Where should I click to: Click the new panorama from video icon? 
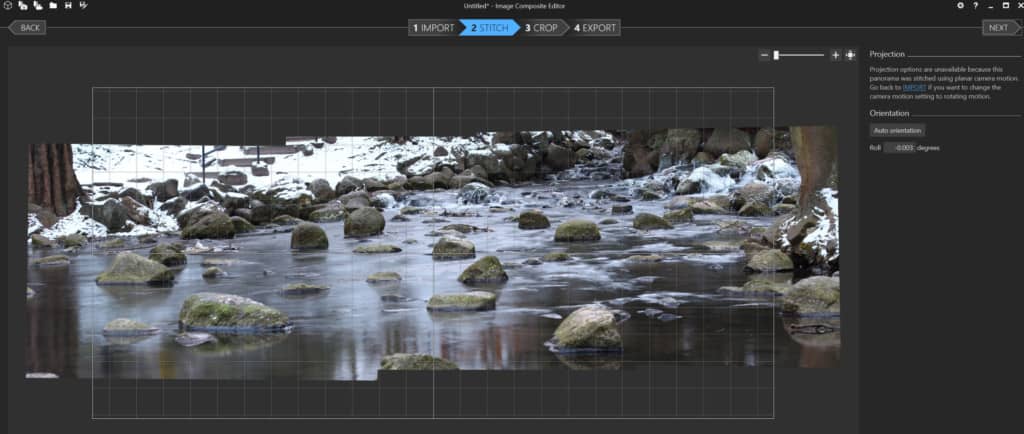click(x=37, y=6)
